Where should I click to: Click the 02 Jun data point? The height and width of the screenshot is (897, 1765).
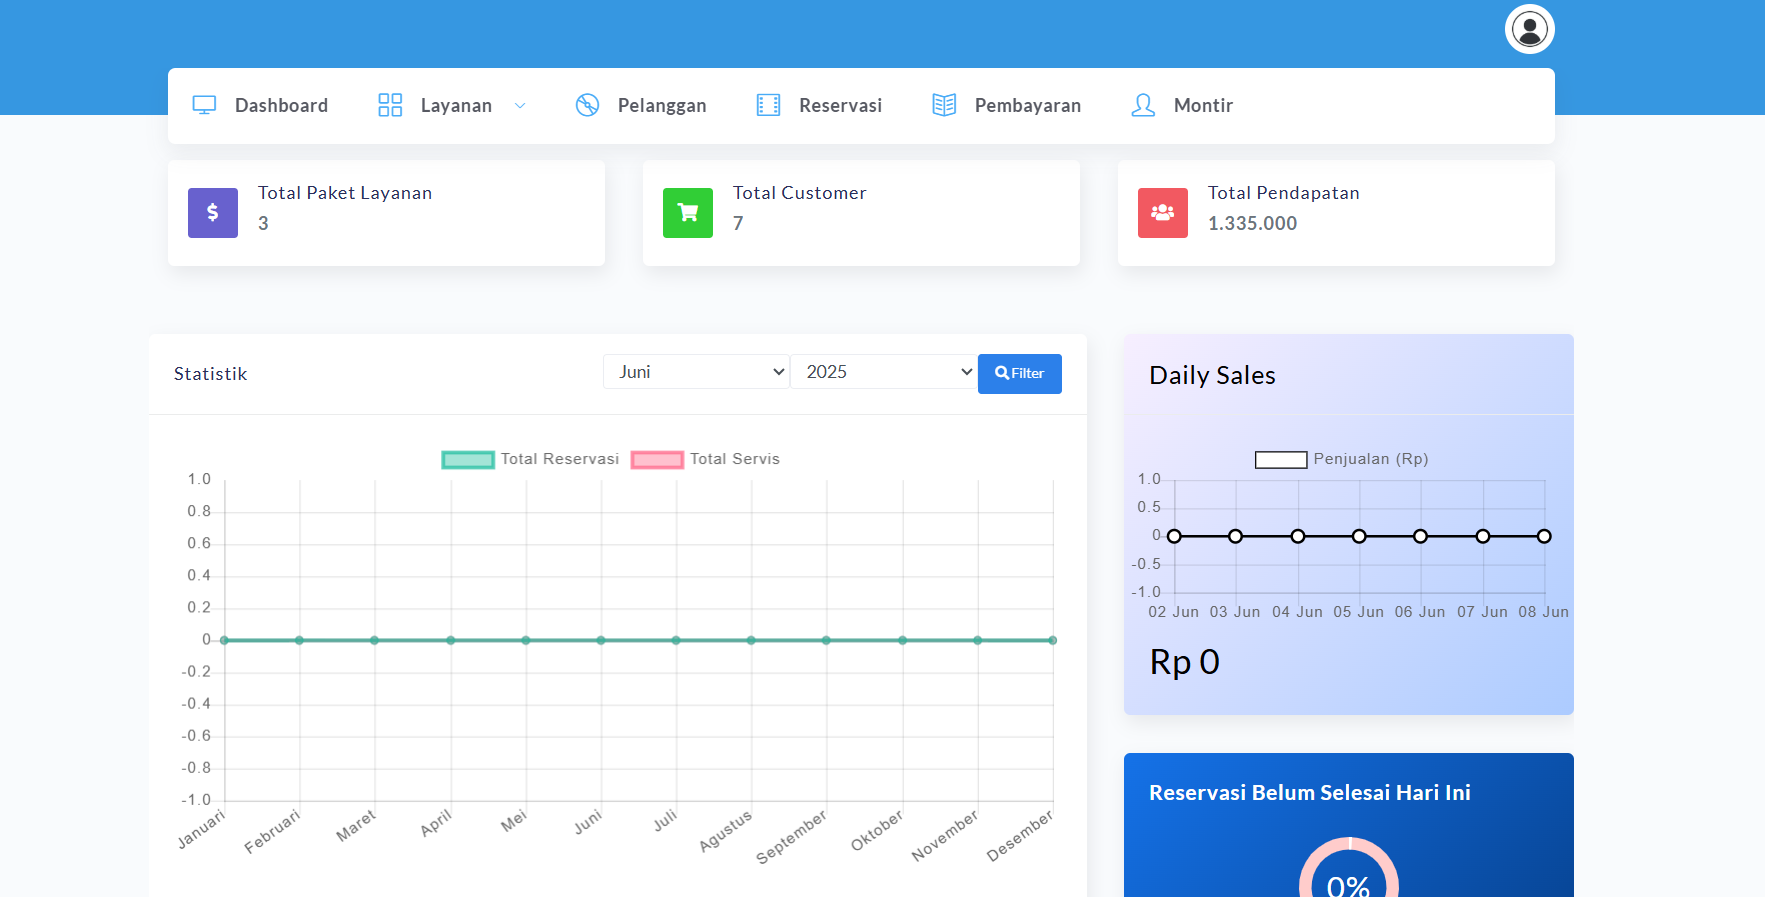(1174, 536)
